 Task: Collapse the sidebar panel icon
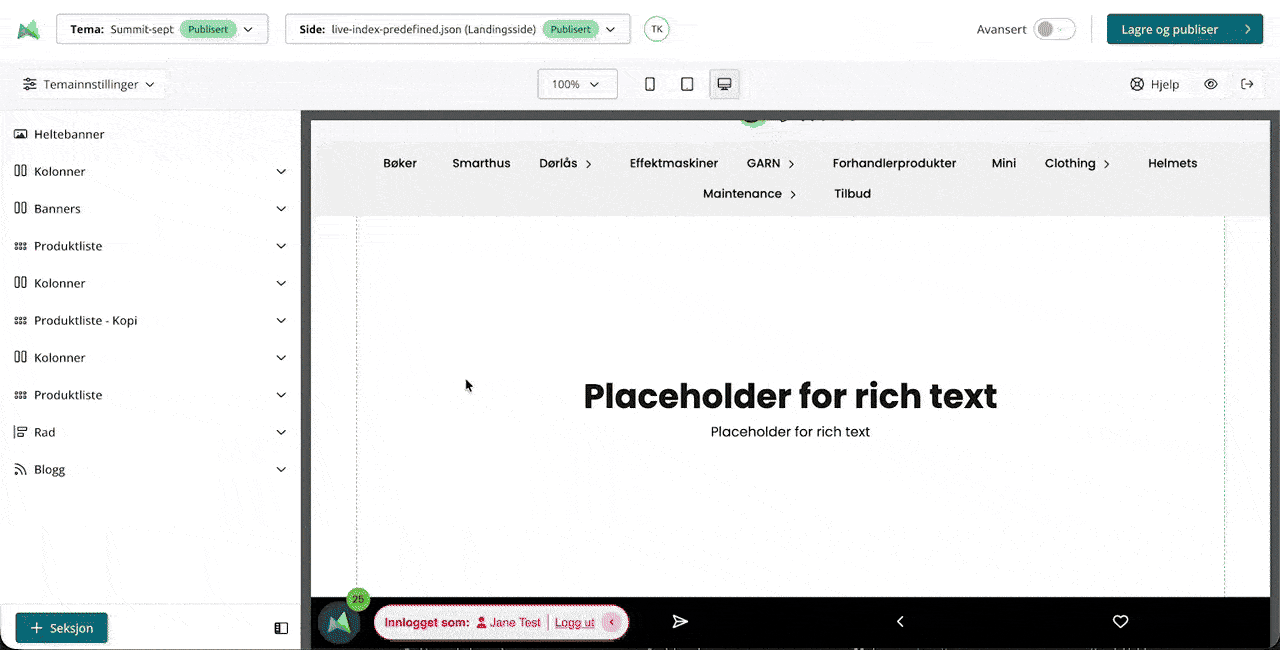[281, 628]
